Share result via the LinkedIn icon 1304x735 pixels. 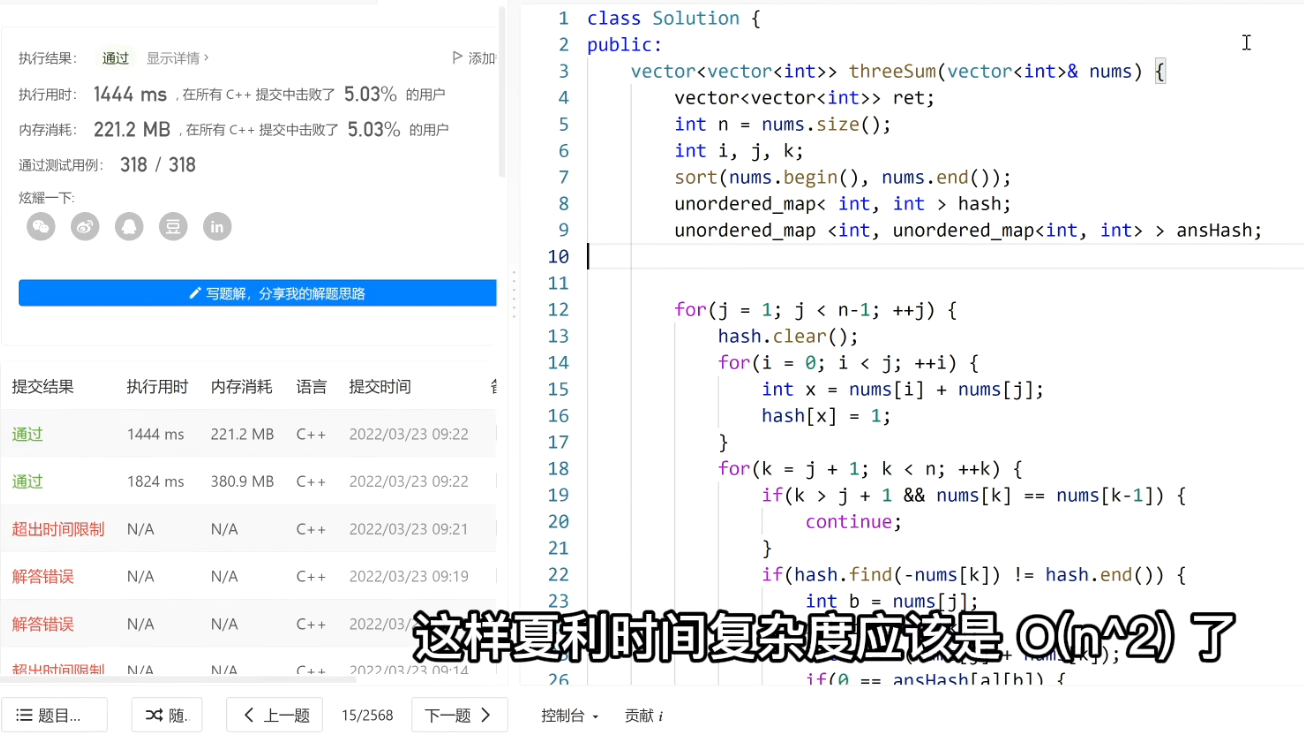217,226
